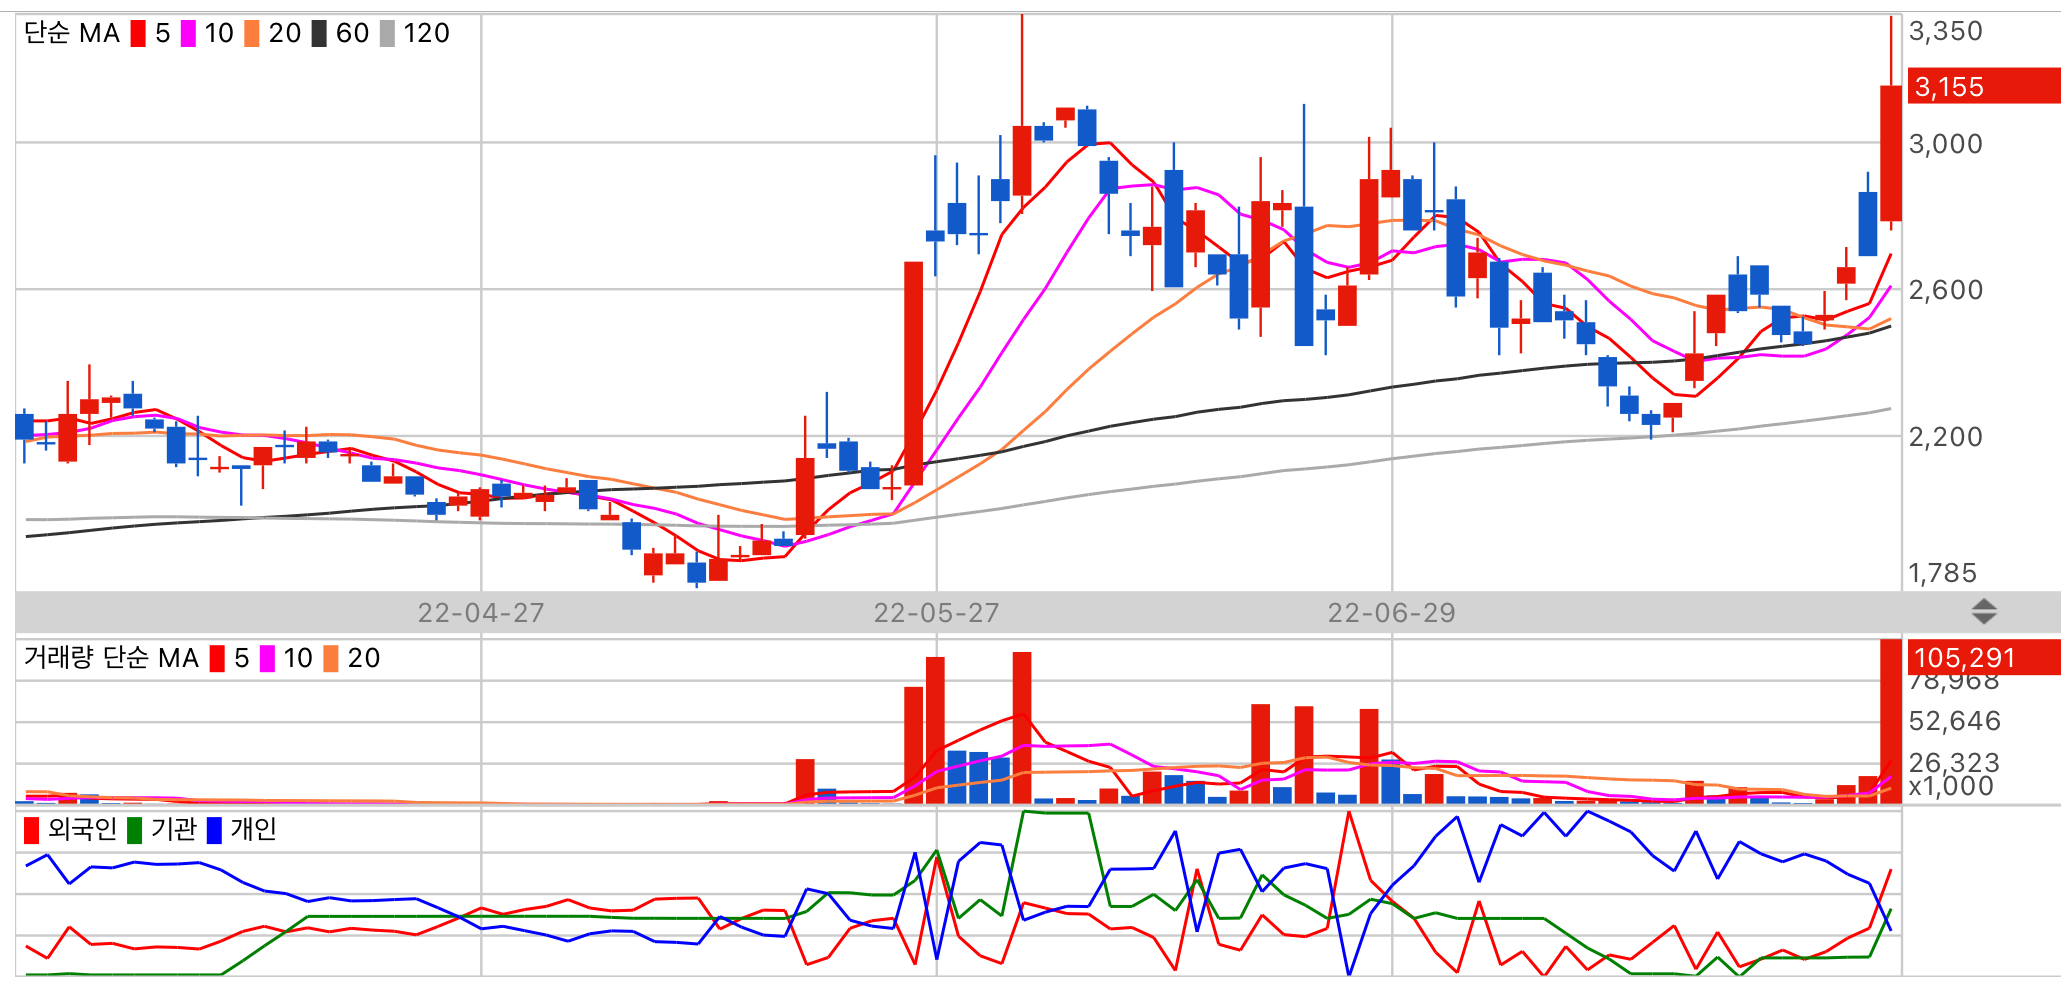Click the 22-06-29 date marker
Viewport: 2061px width, 988px height.
(x=1392, y=613)
